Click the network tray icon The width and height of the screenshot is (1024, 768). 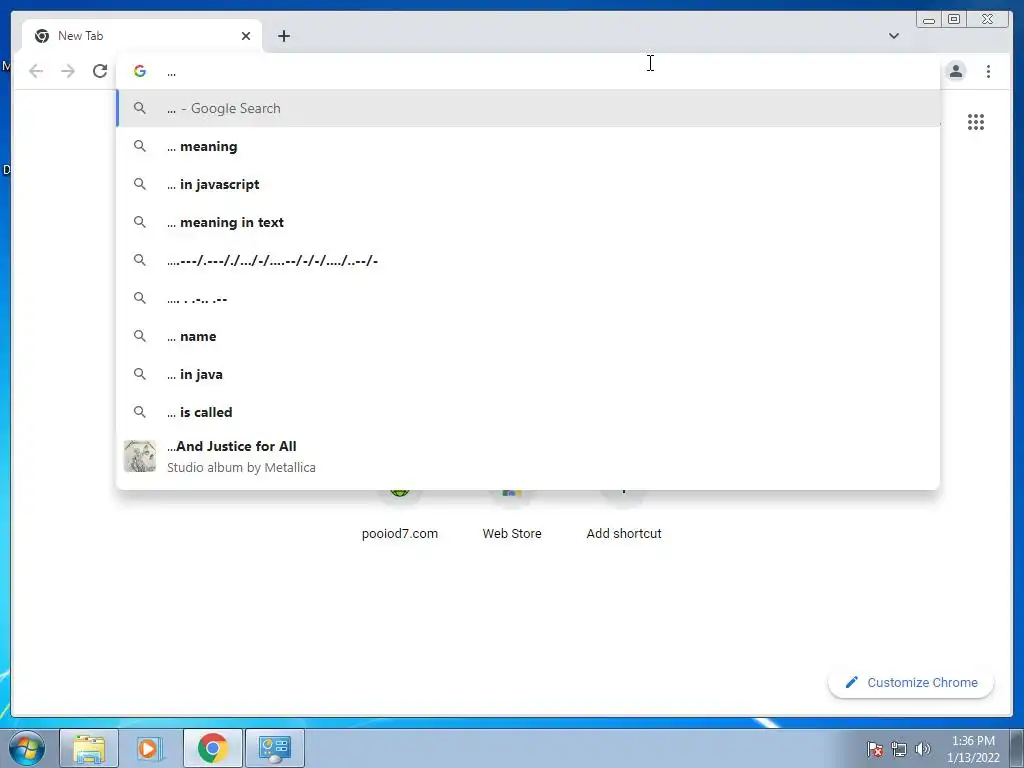[899, 749]
